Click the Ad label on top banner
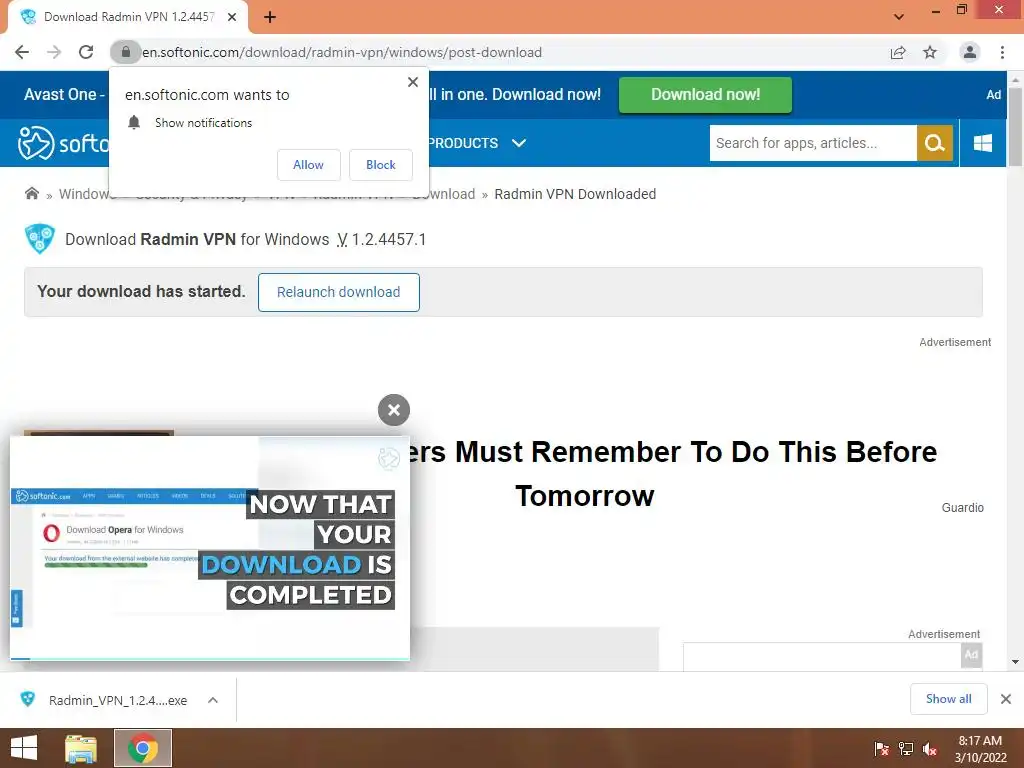1024x768 pixels. coord(993,95)
